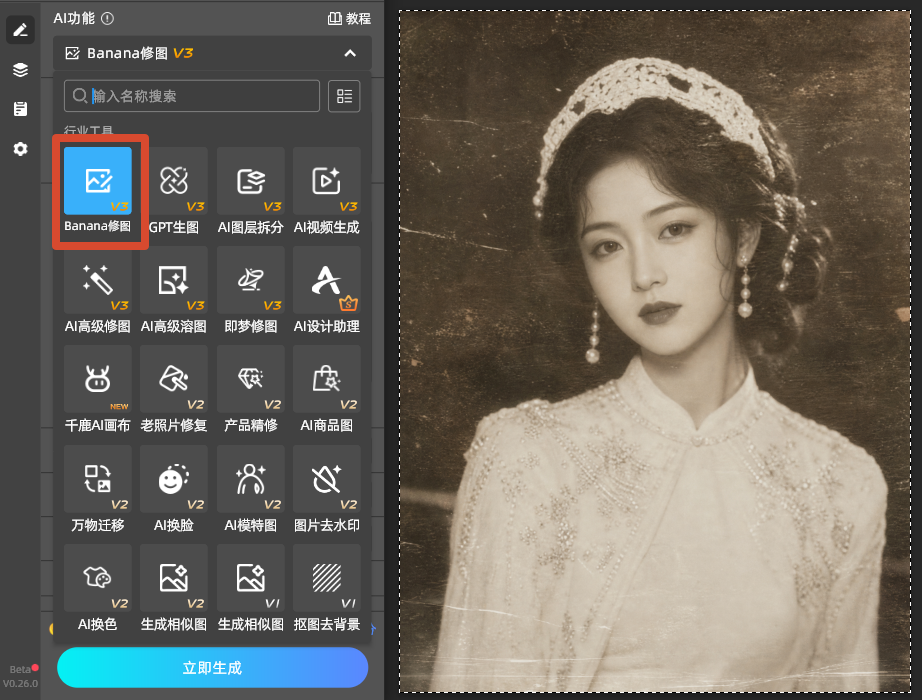
Task: Open the 教程 tutorial link
Action: coord(349,18)
